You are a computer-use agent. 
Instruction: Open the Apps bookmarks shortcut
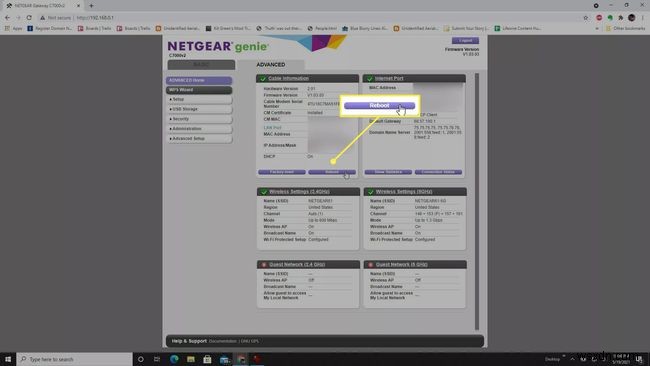pos(13,28)
